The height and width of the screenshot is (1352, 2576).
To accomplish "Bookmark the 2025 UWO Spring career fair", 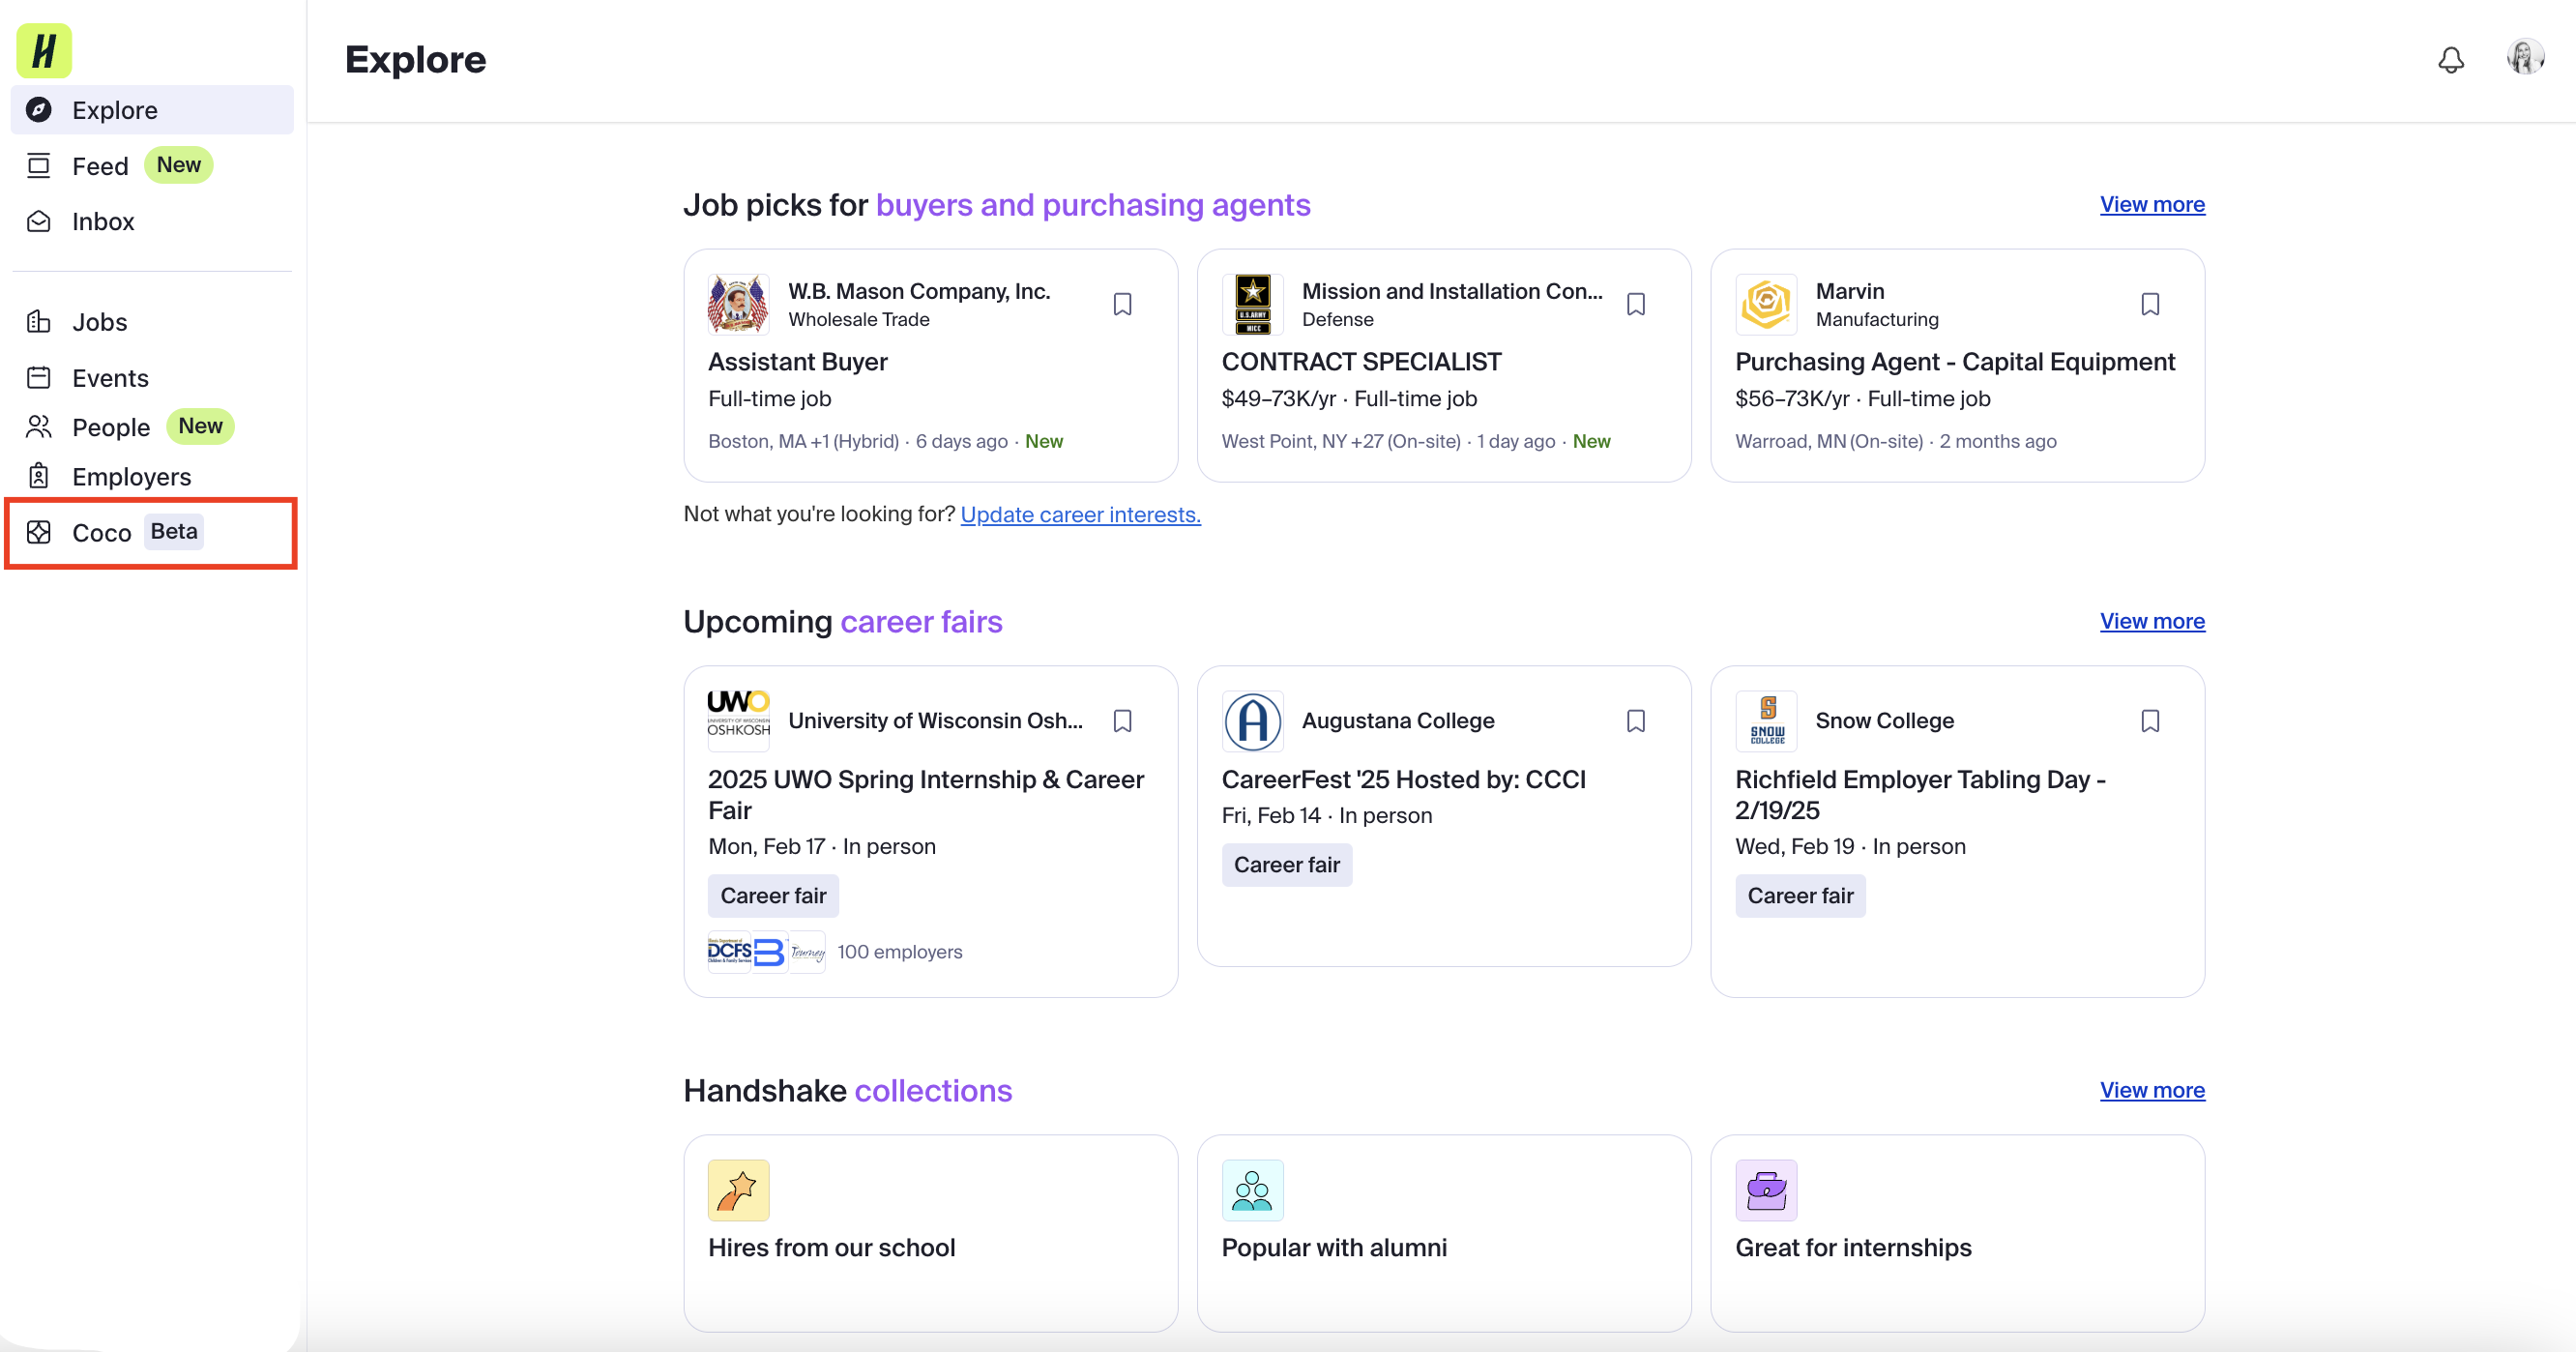I will [1122, 721].
